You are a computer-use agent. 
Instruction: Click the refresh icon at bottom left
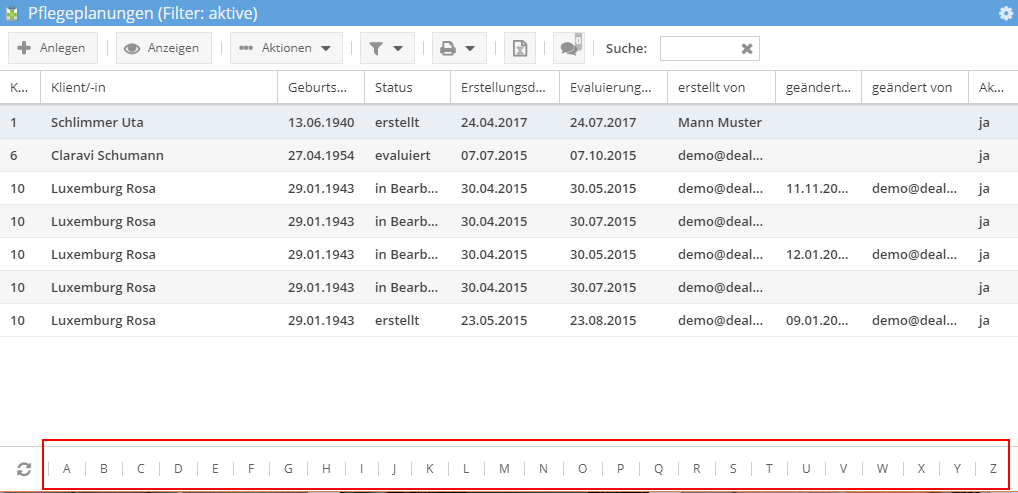24,468
